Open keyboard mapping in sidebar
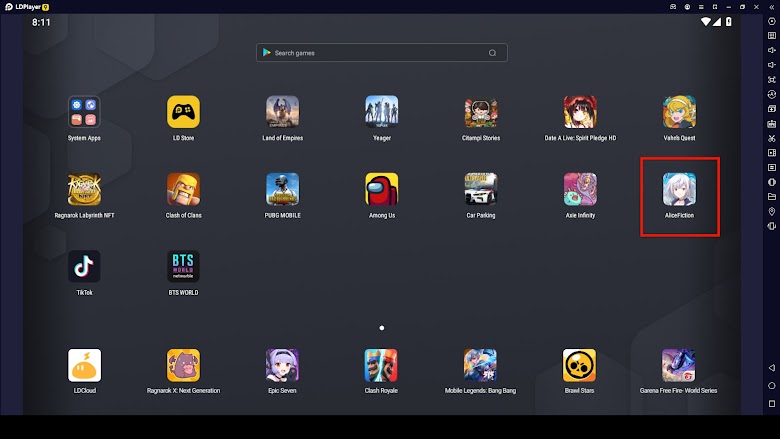The height and width of the screenshot is (439, 780). pyautogui.click(x=772, y=36)
